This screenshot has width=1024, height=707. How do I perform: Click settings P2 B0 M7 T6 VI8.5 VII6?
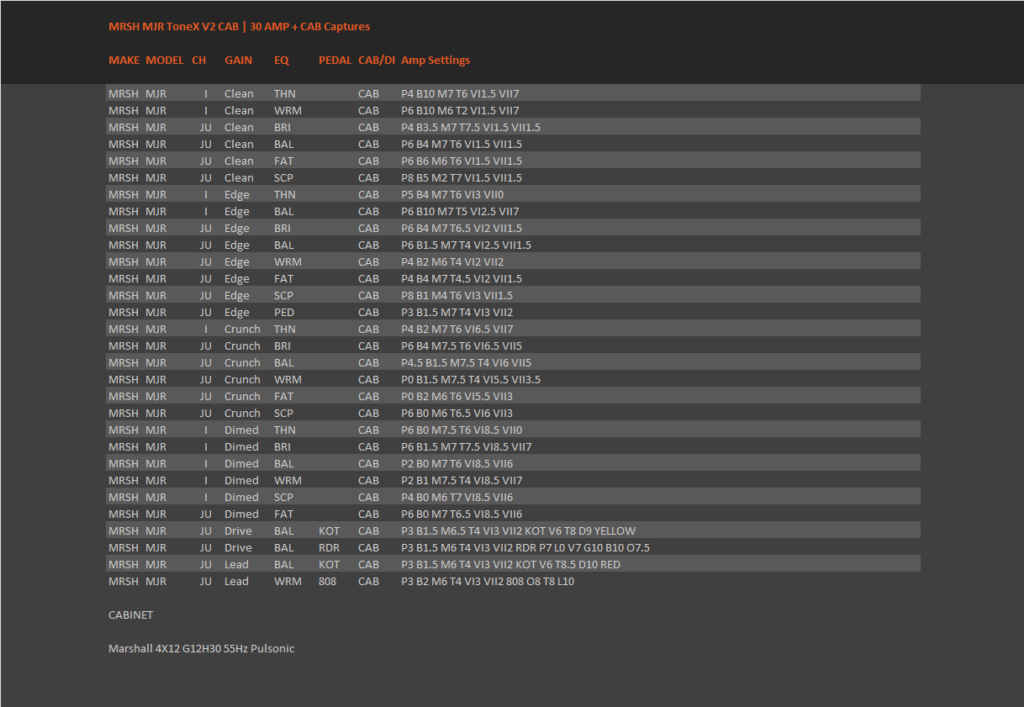pyautogui.click(x=457, y=463)
